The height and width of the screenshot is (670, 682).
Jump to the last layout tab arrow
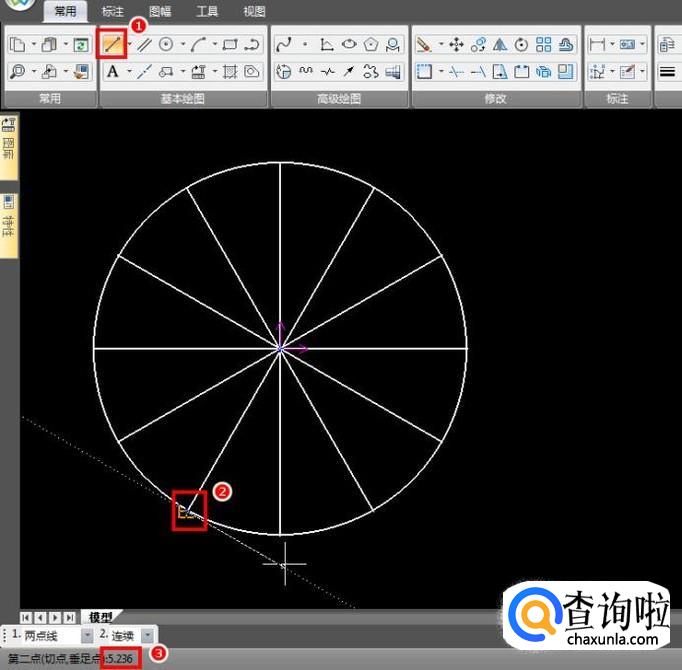coord(70,617)
